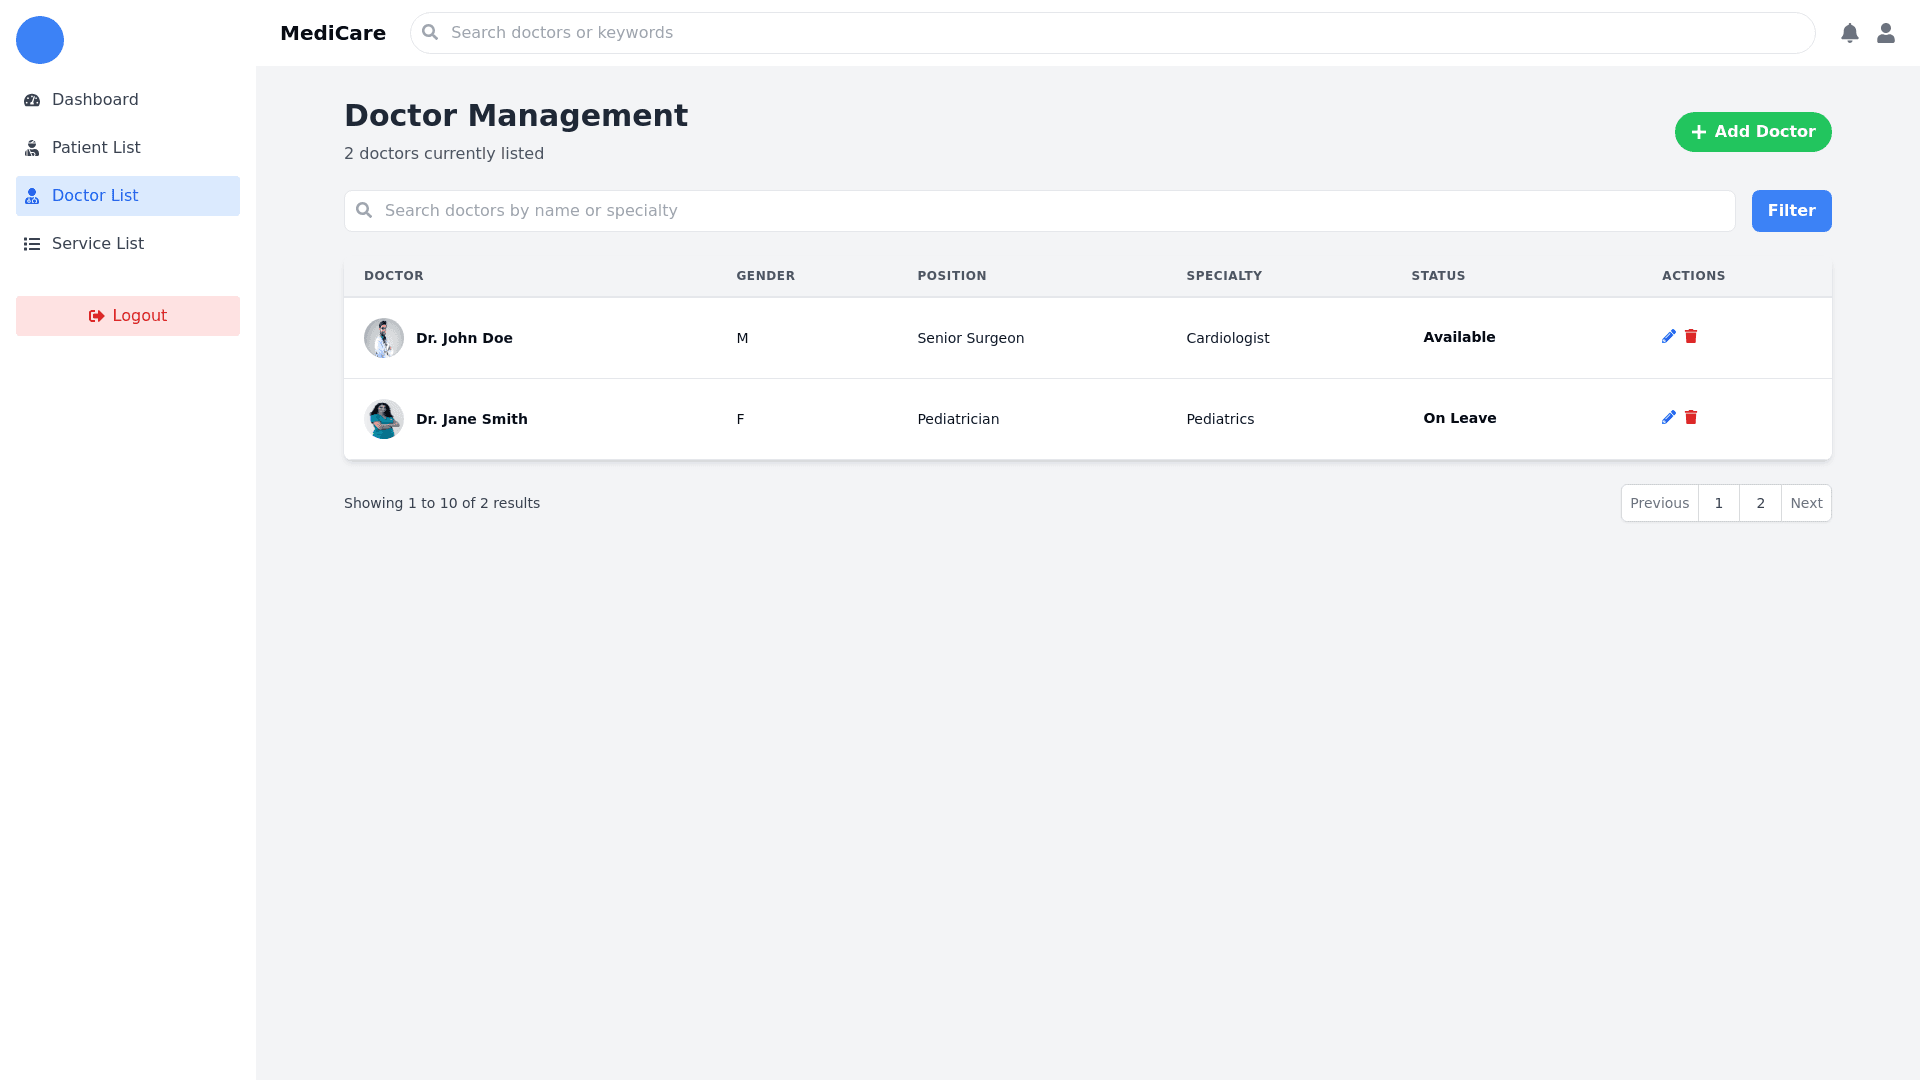Switch to the Service List section
The height and width of the screenshot is (1080, 1920).
pos(97,243)
